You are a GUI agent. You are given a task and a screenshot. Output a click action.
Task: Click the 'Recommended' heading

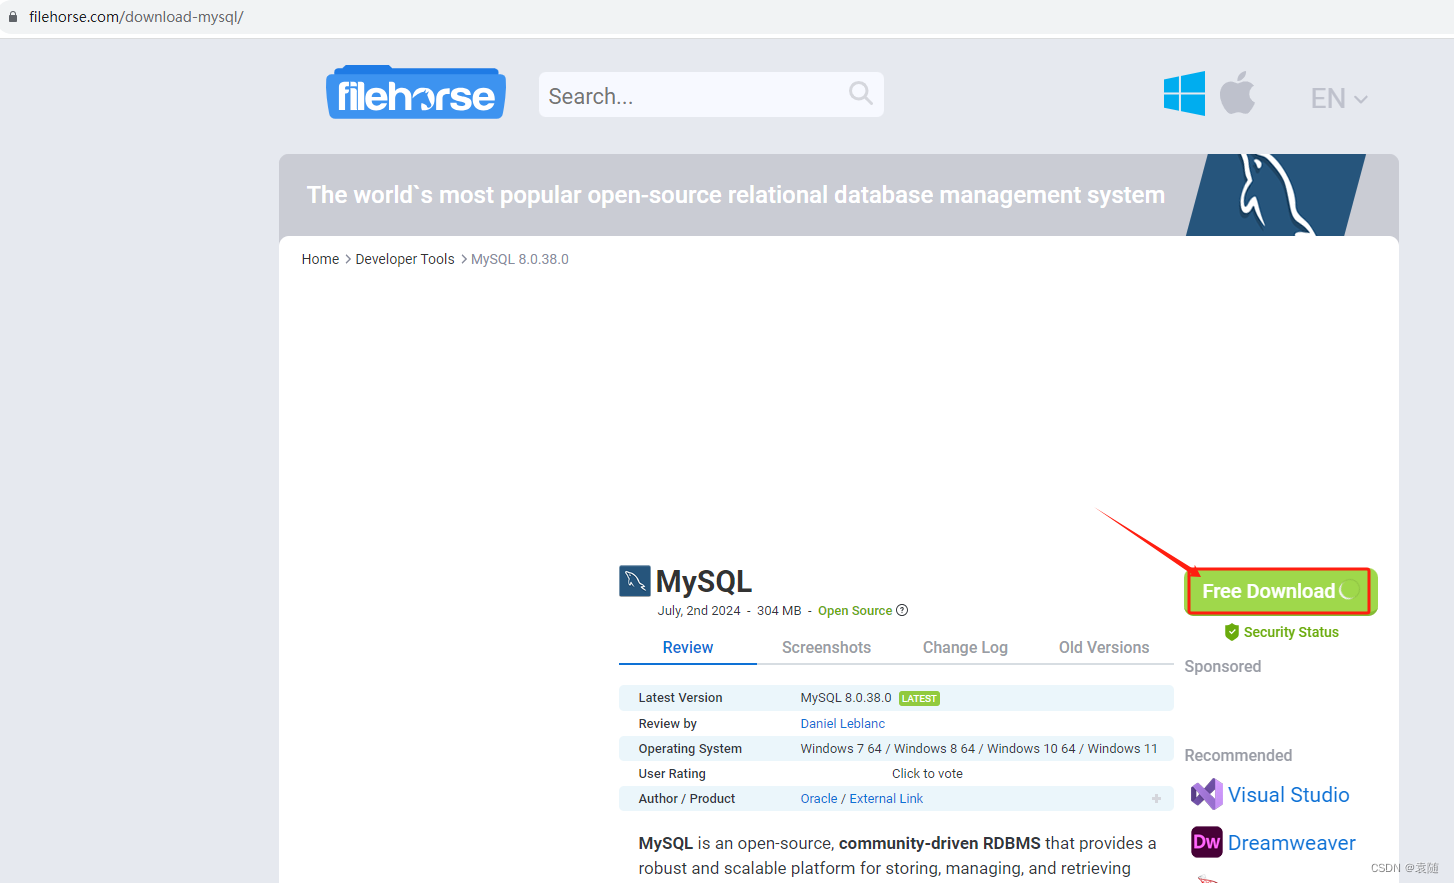pyautogui.click(x=1238, y=756)
